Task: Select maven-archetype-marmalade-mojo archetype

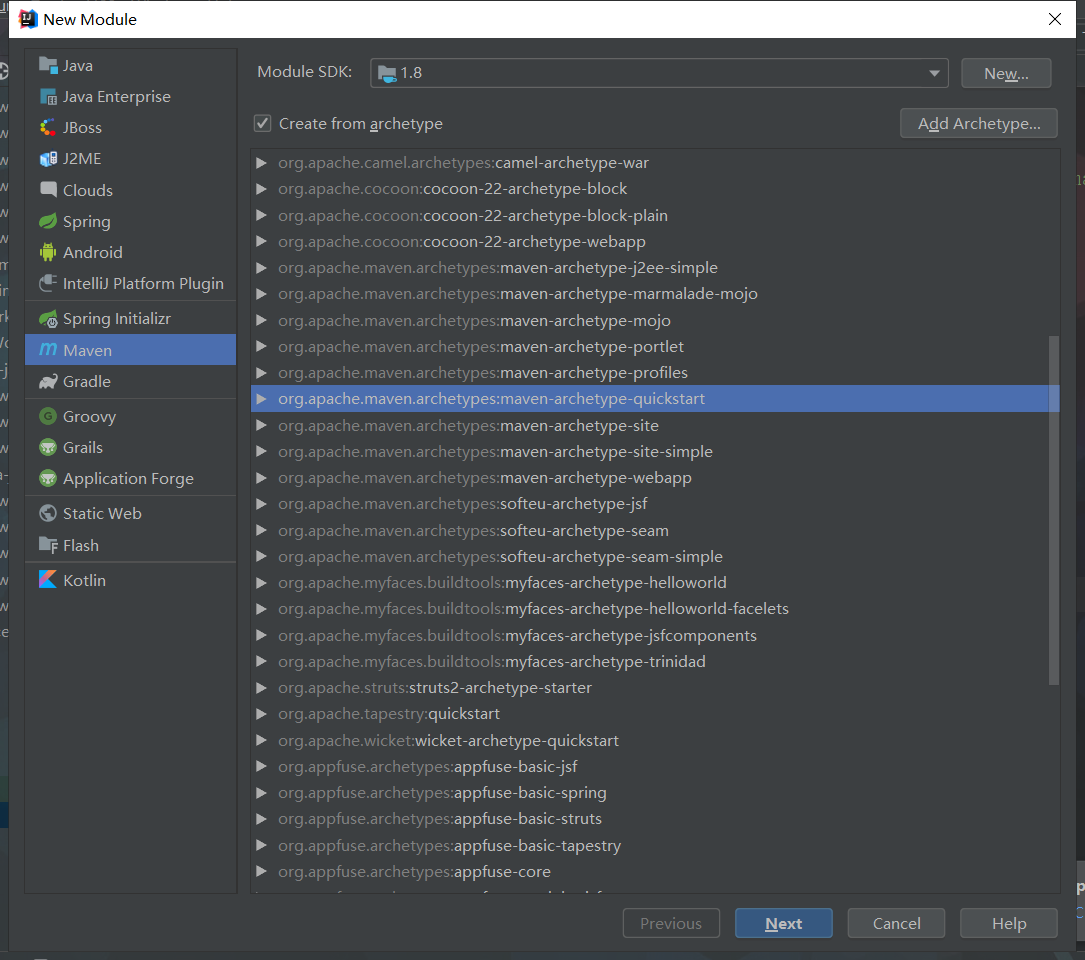Action: click(655, 293)
